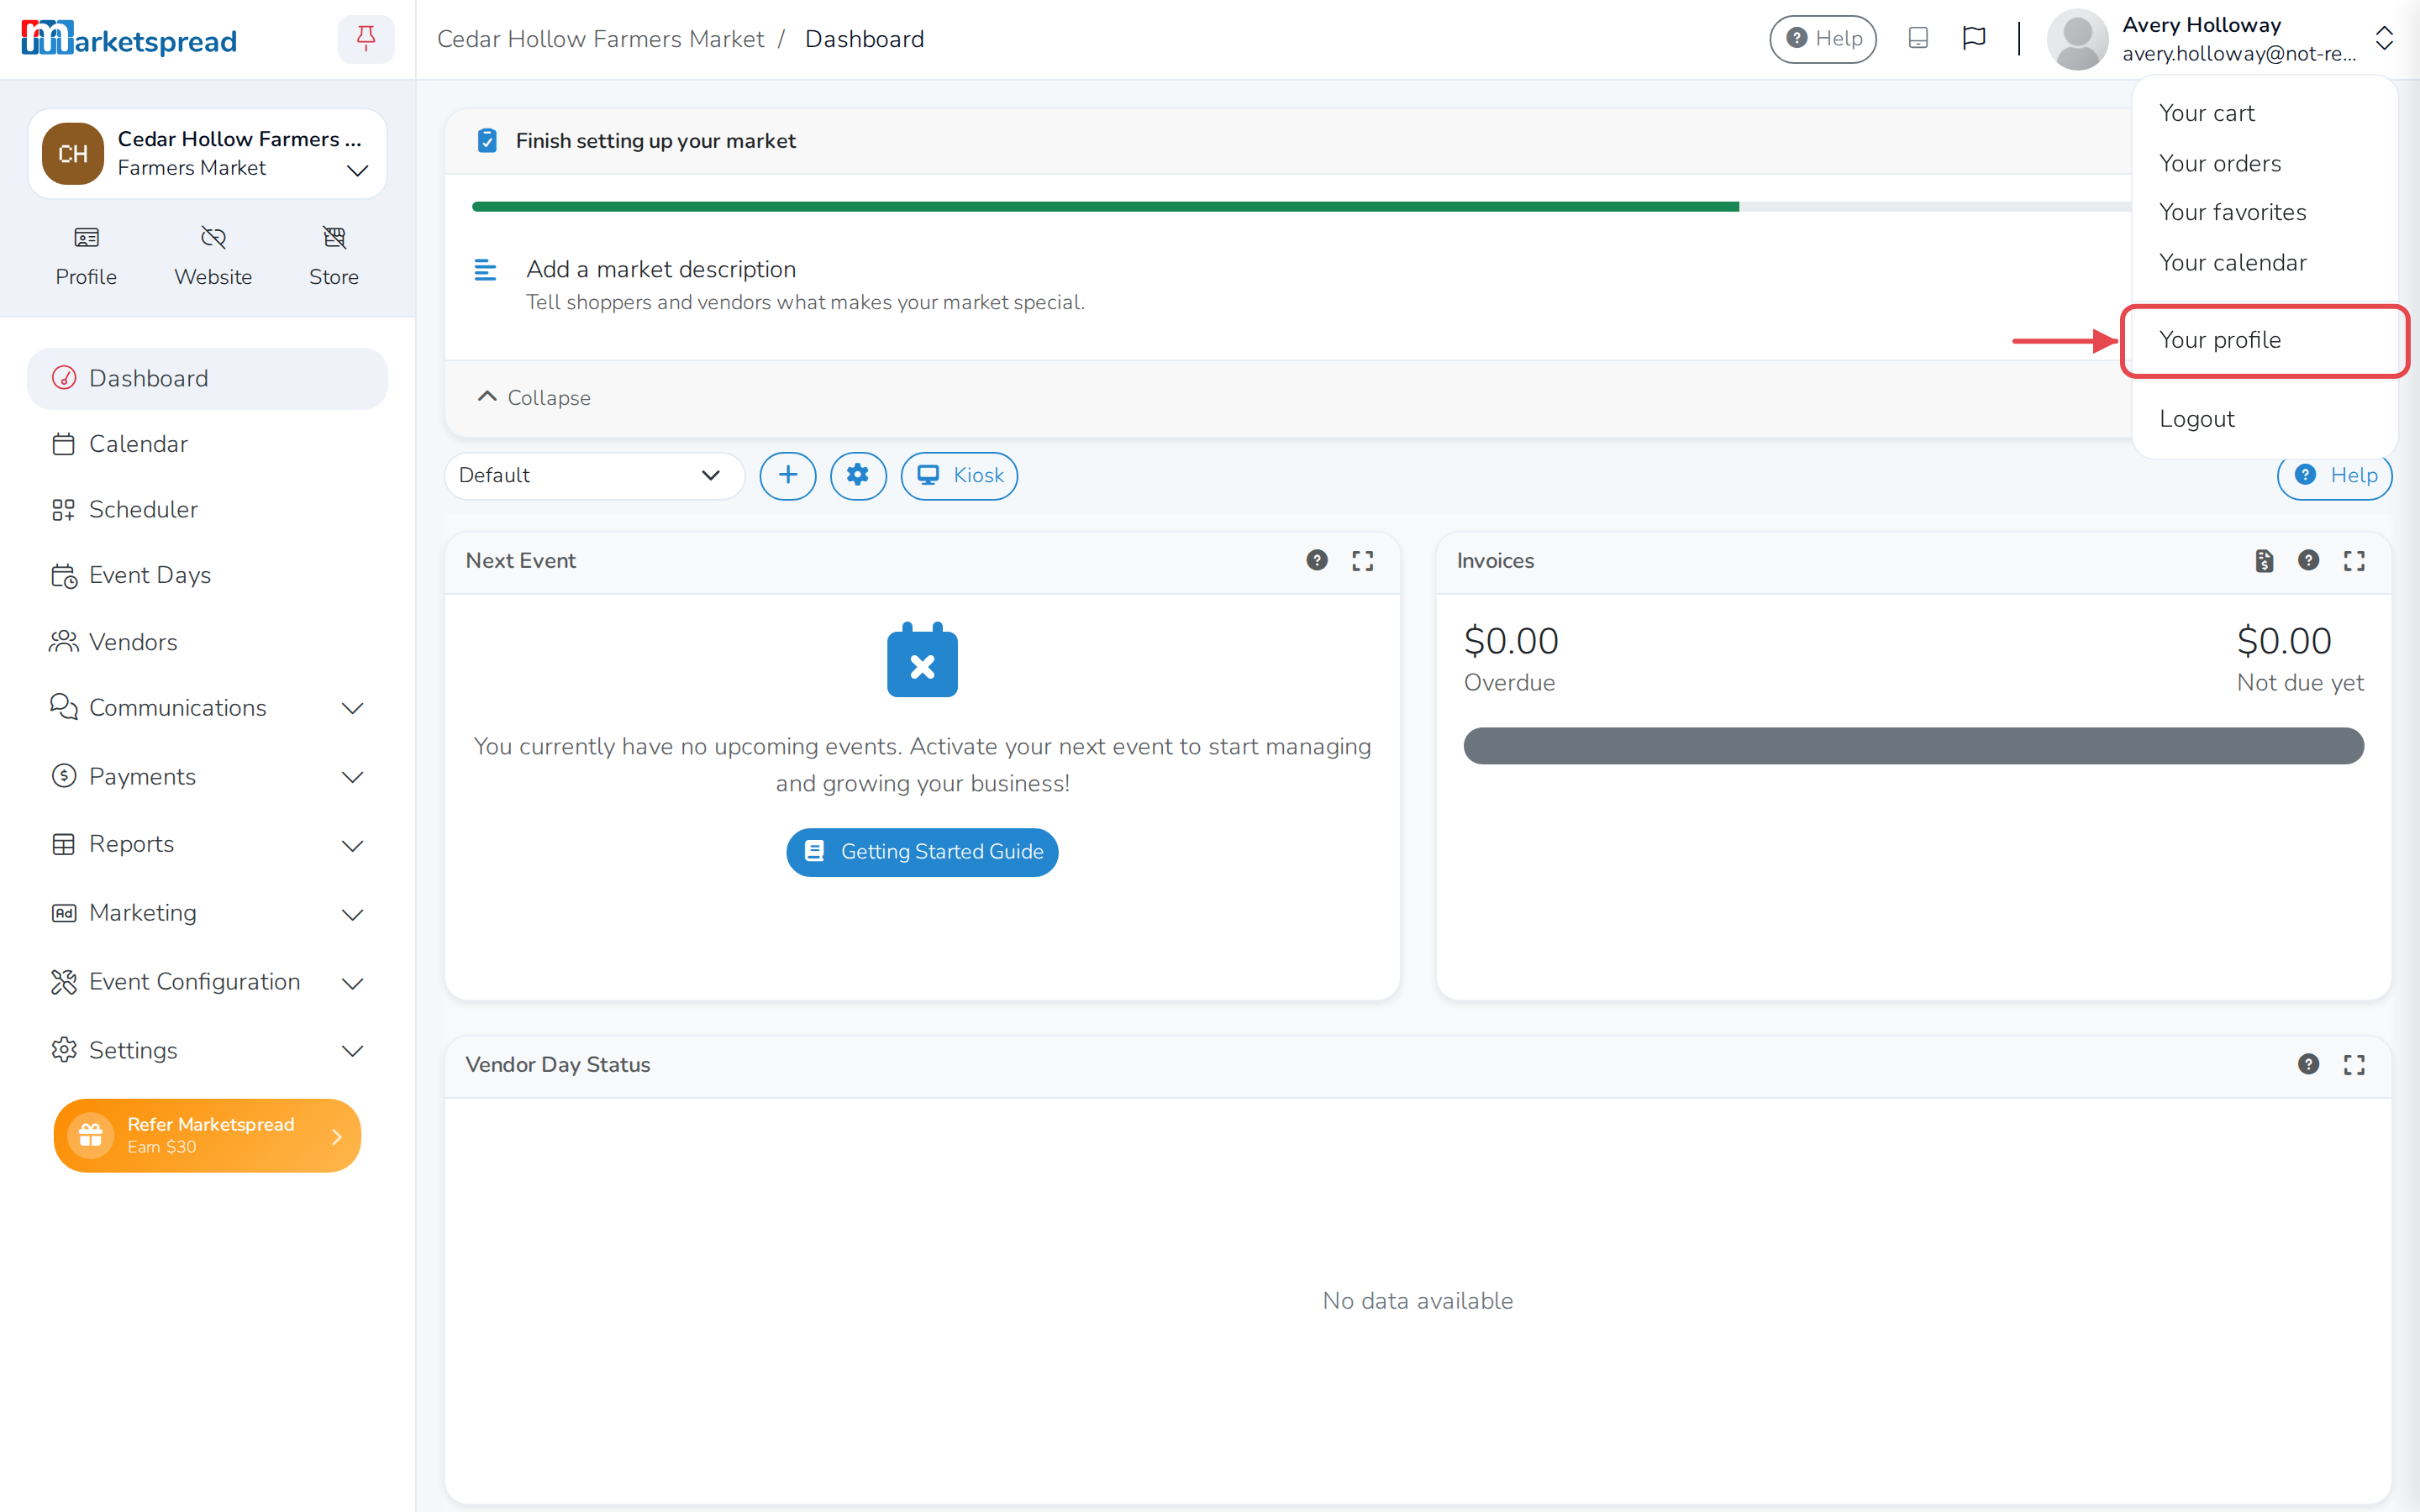The width and height of the screenshot is (2420, 1512).
Task: Expand the Payments menu
Action: click(207, 777)
